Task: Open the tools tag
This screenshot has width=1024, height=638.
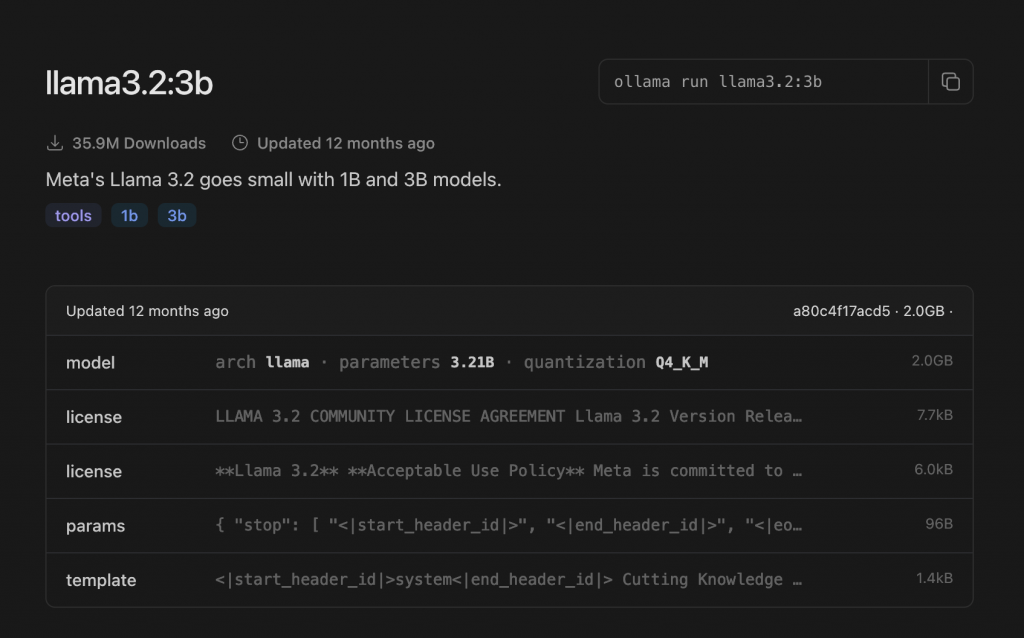Action: [73, 215]
